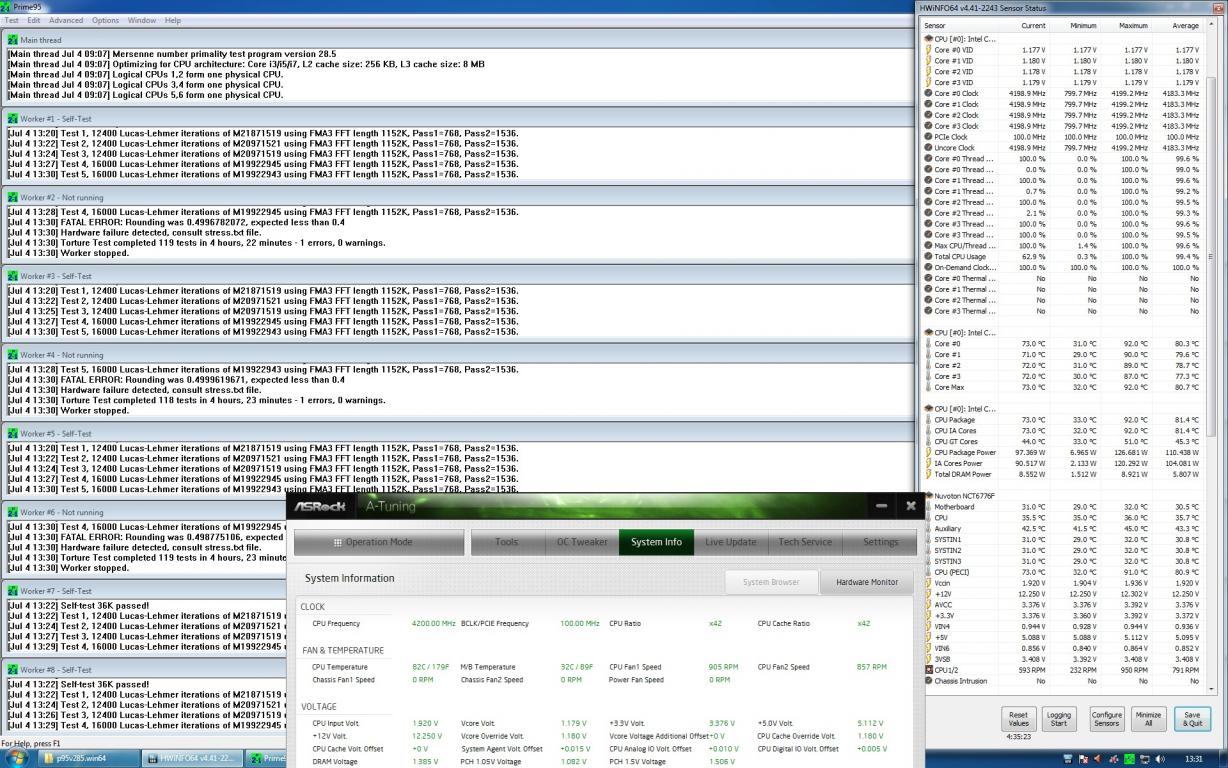Screen dimensions: 1228x768
Task: Click the Chassis Intrusion sensor icon
Action: [x=928, y=681]
